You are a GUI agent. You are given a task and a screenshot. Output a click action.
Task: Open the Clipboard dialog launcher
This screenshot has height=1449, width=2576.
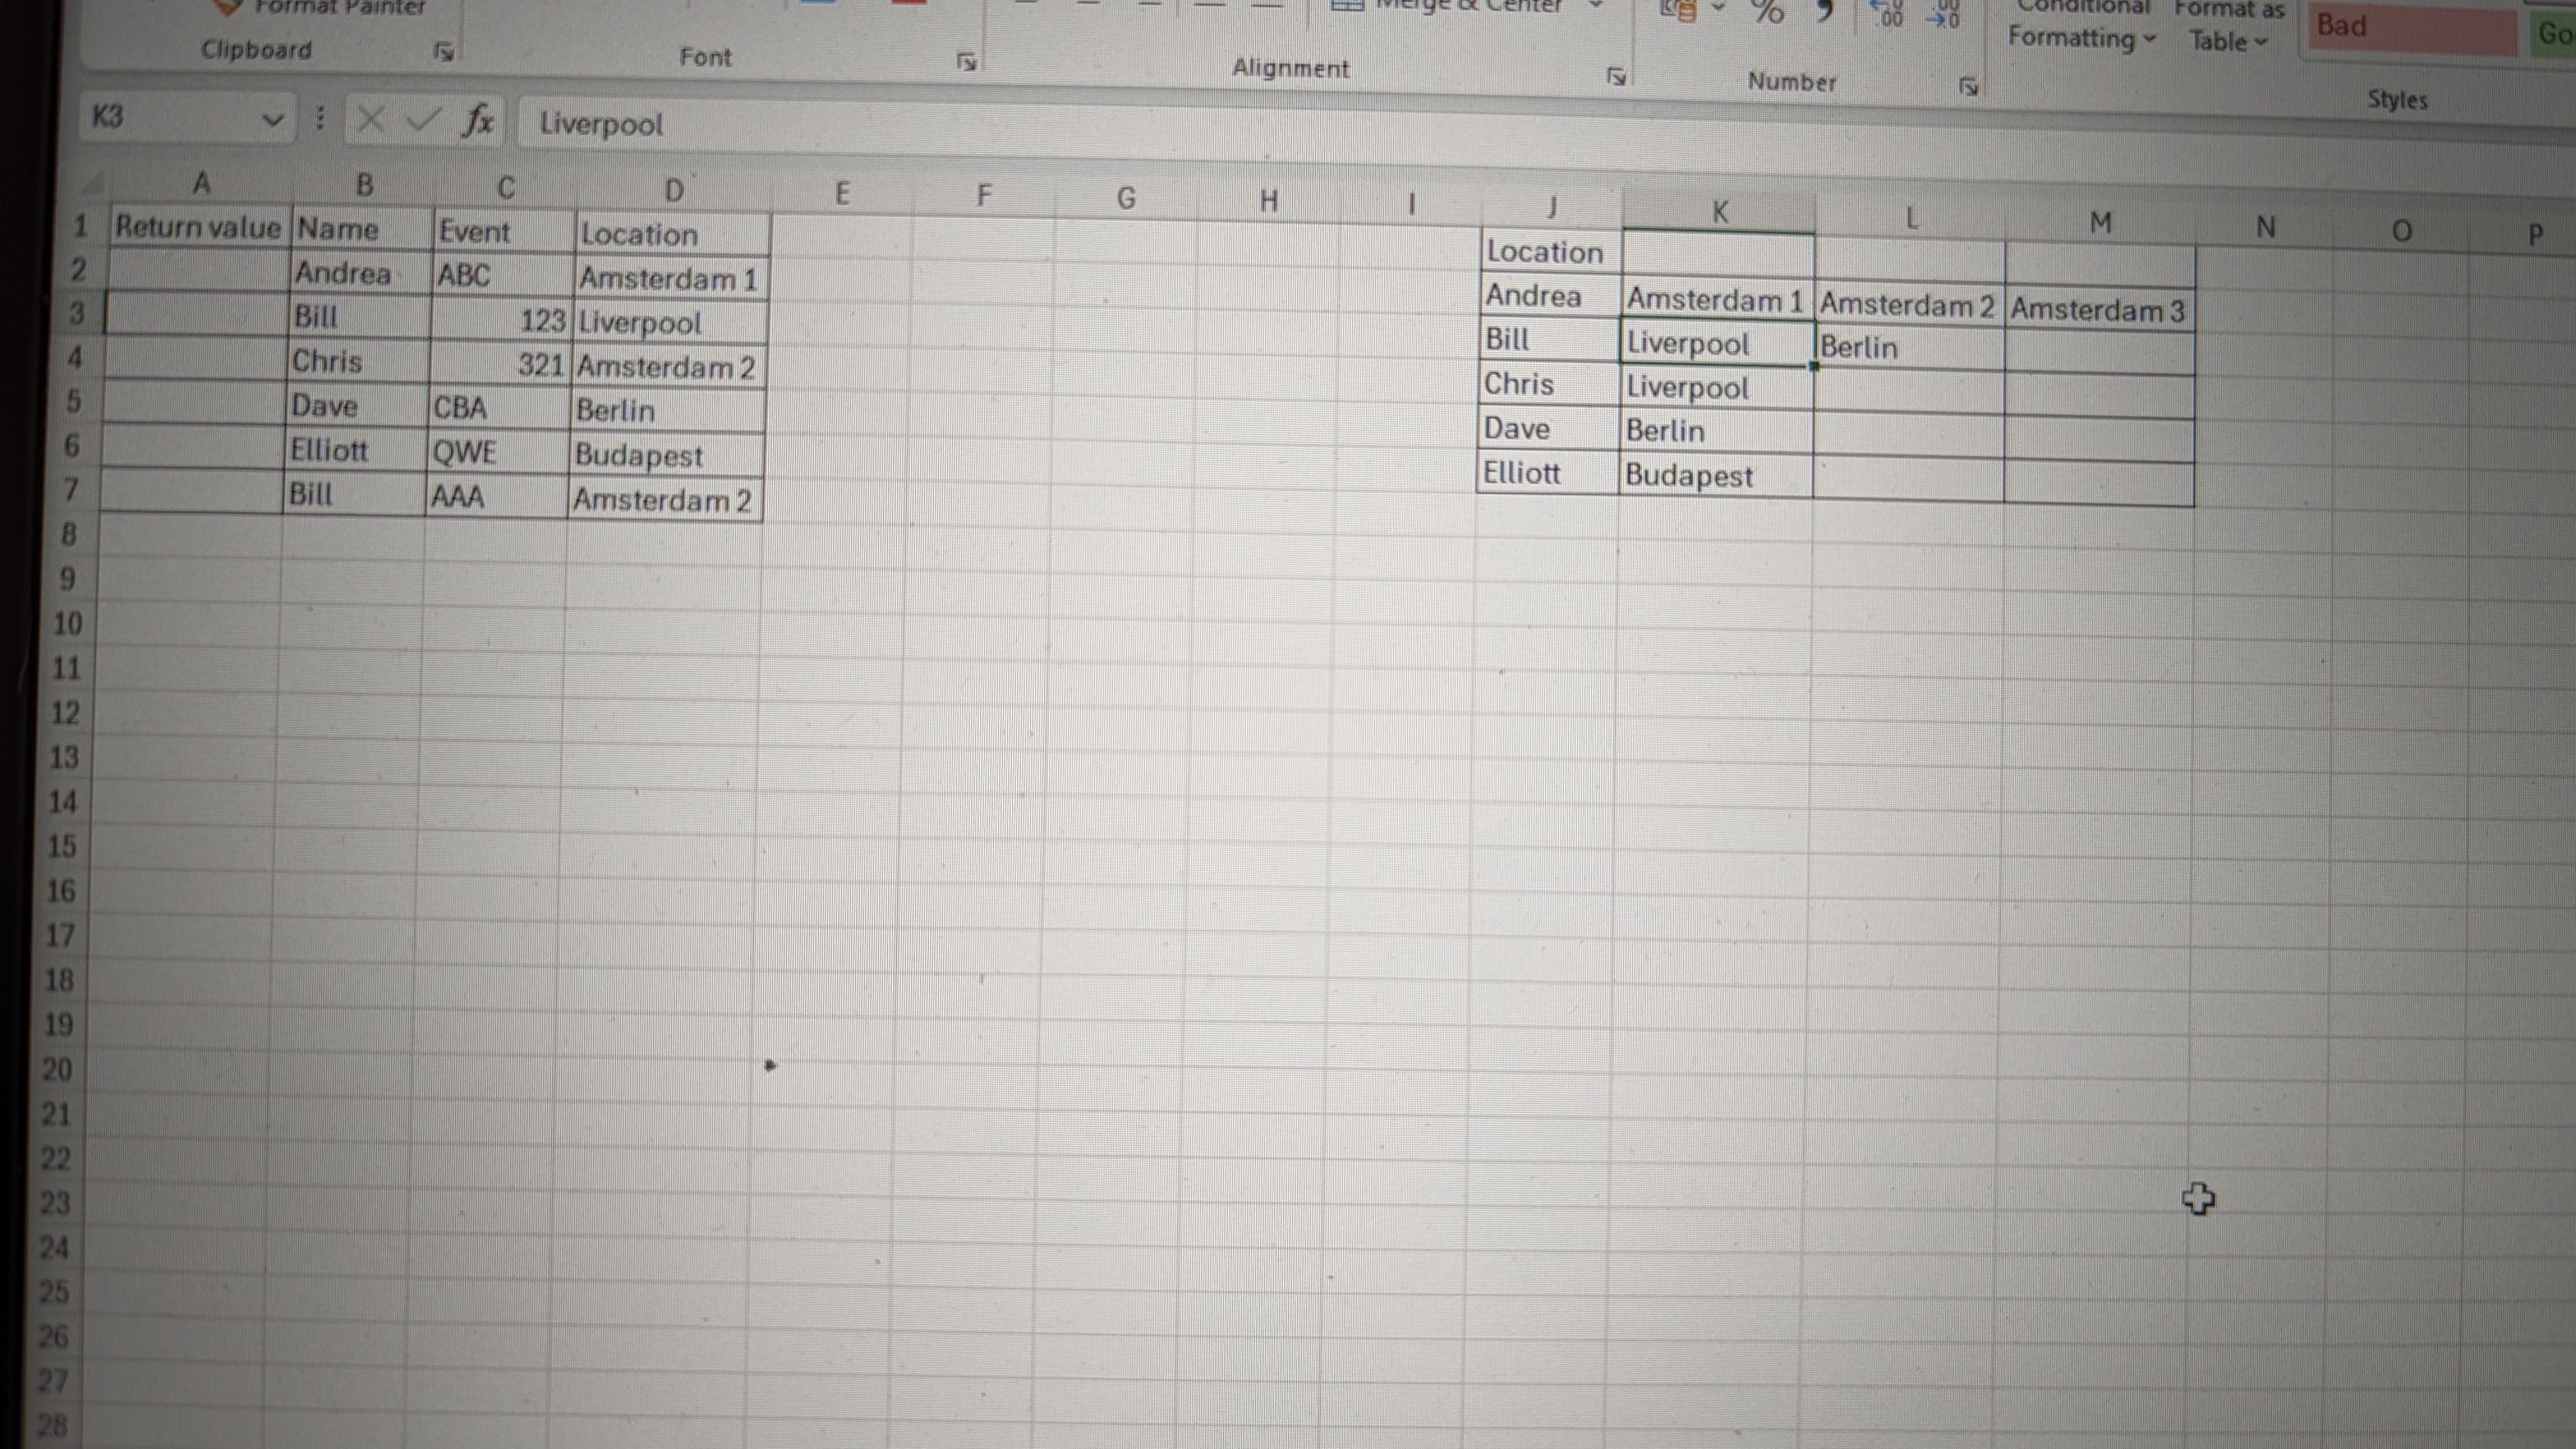tap(444, 52)
